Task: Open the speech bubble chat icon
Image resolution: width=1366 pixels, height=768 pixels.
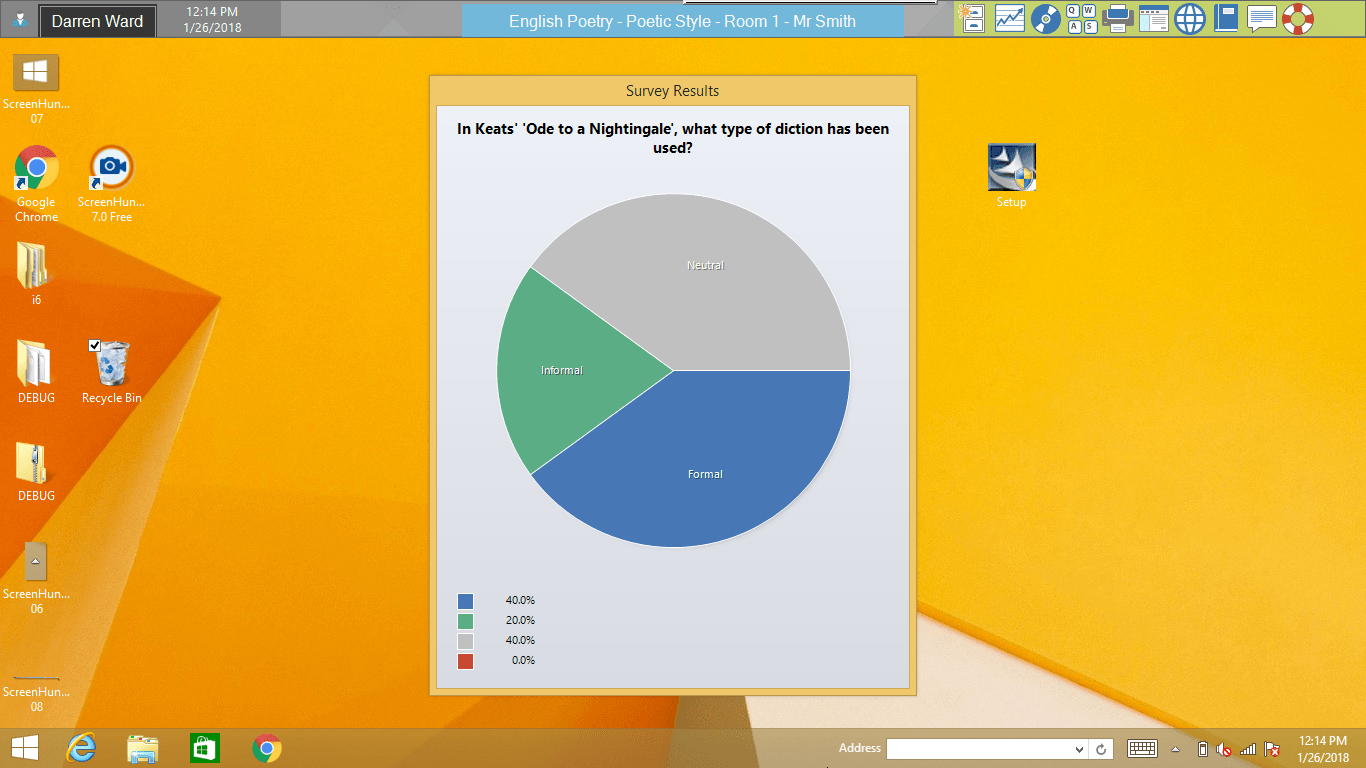Action: point(1262,18)
